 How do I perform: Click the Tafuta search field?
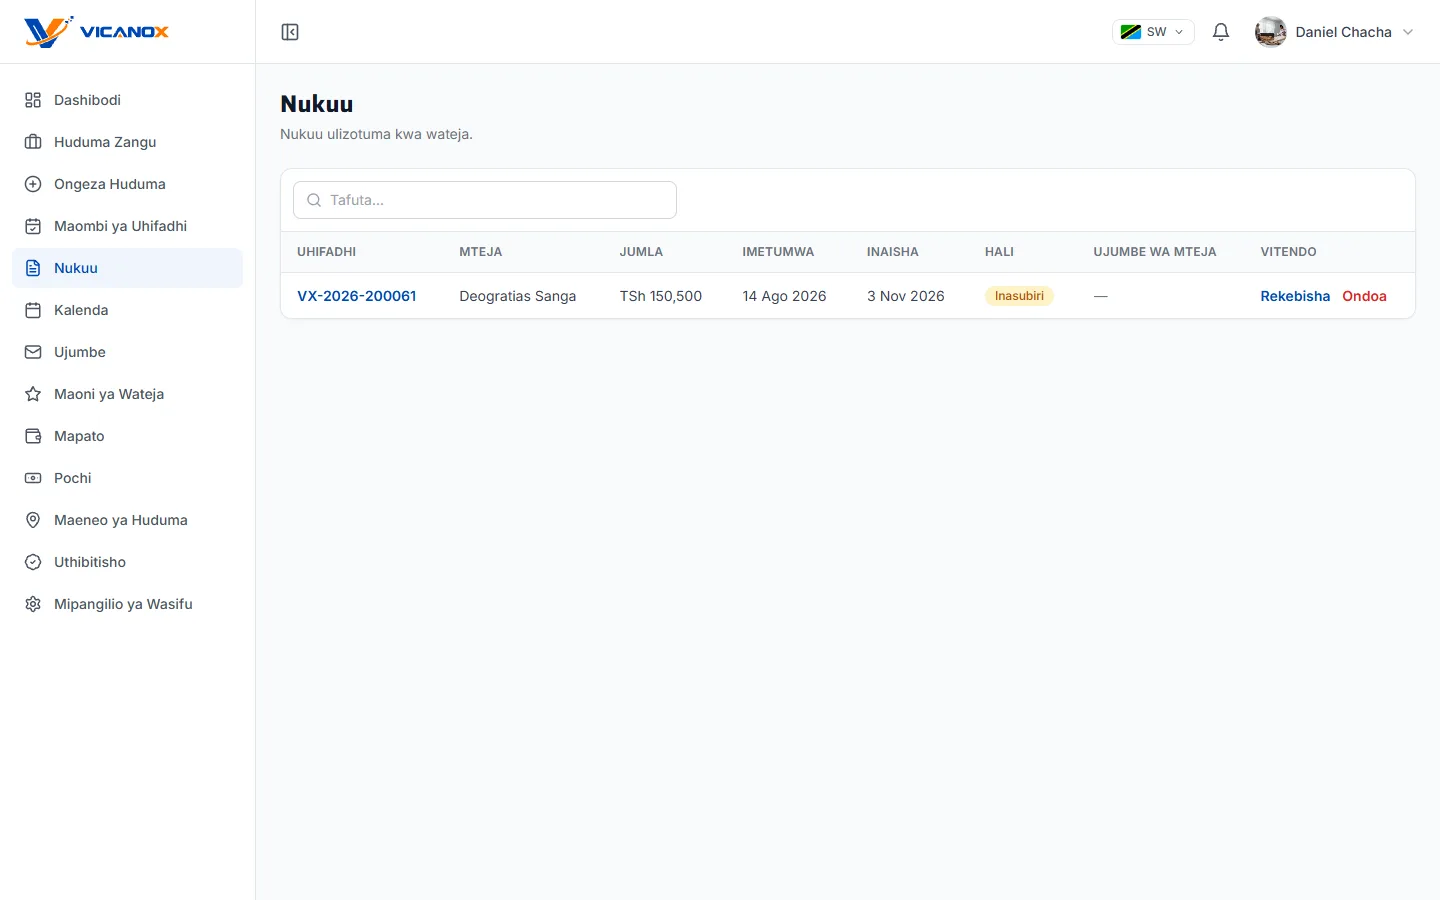pyautogui.click(x=485, y=200)
